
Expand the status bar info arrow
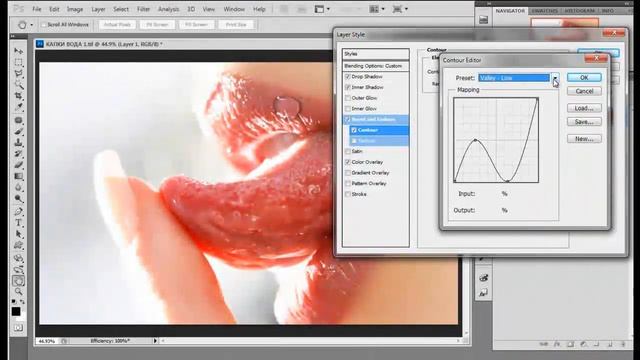coord(155,340)
